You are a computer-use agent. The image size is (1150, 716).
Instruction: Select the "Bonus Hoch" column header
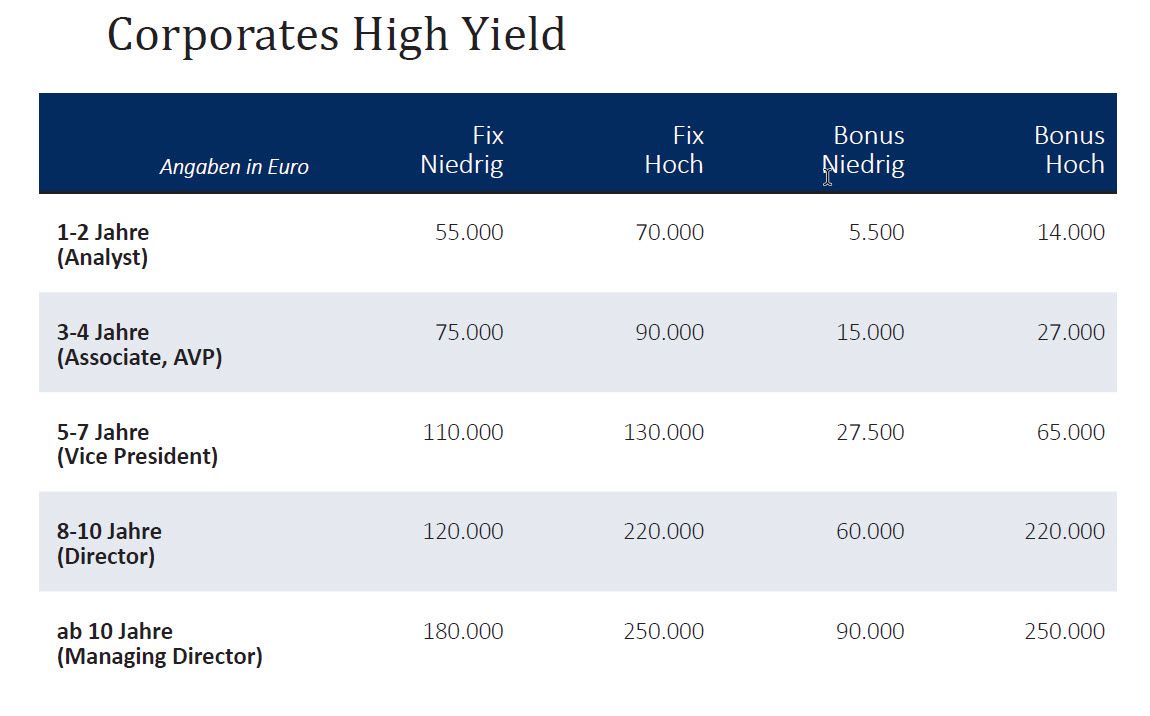coord(1069,150)
